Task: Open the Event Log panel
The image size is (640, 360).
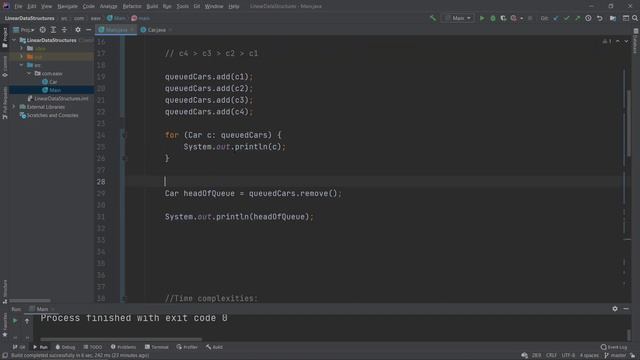Action: pyautogui.click(x=613, y=347)
